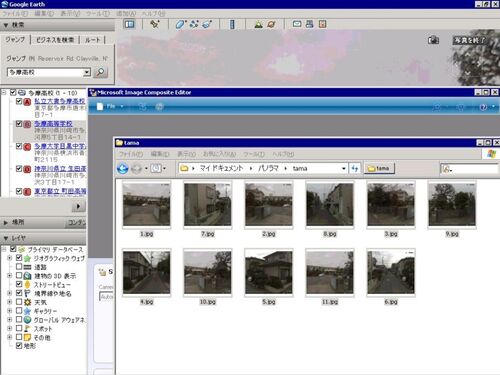Click the email envelope toolbar icon

[297, 24]
